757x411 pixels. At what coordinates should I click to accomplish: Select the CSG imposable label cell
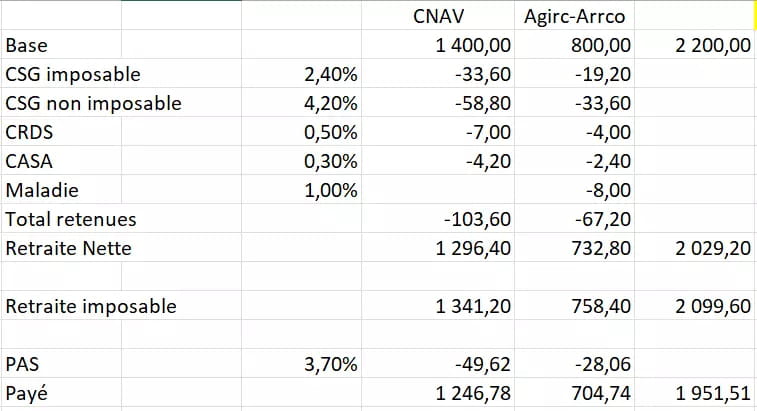click(x=73, y=74)
